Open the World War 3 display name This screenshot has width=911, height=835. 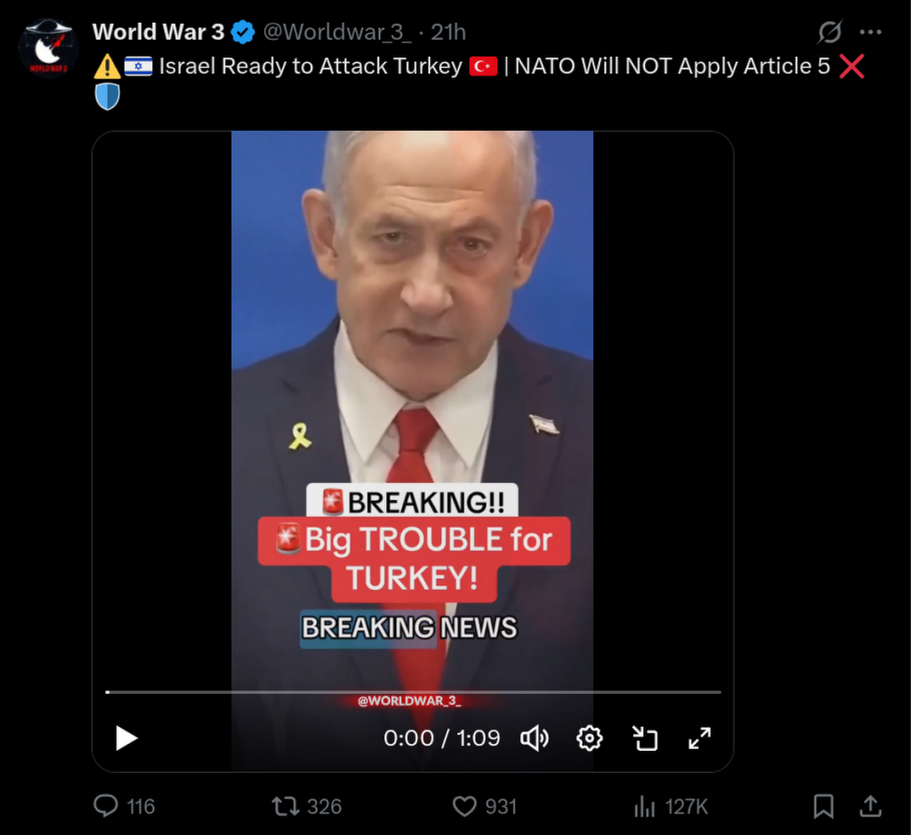158,32
